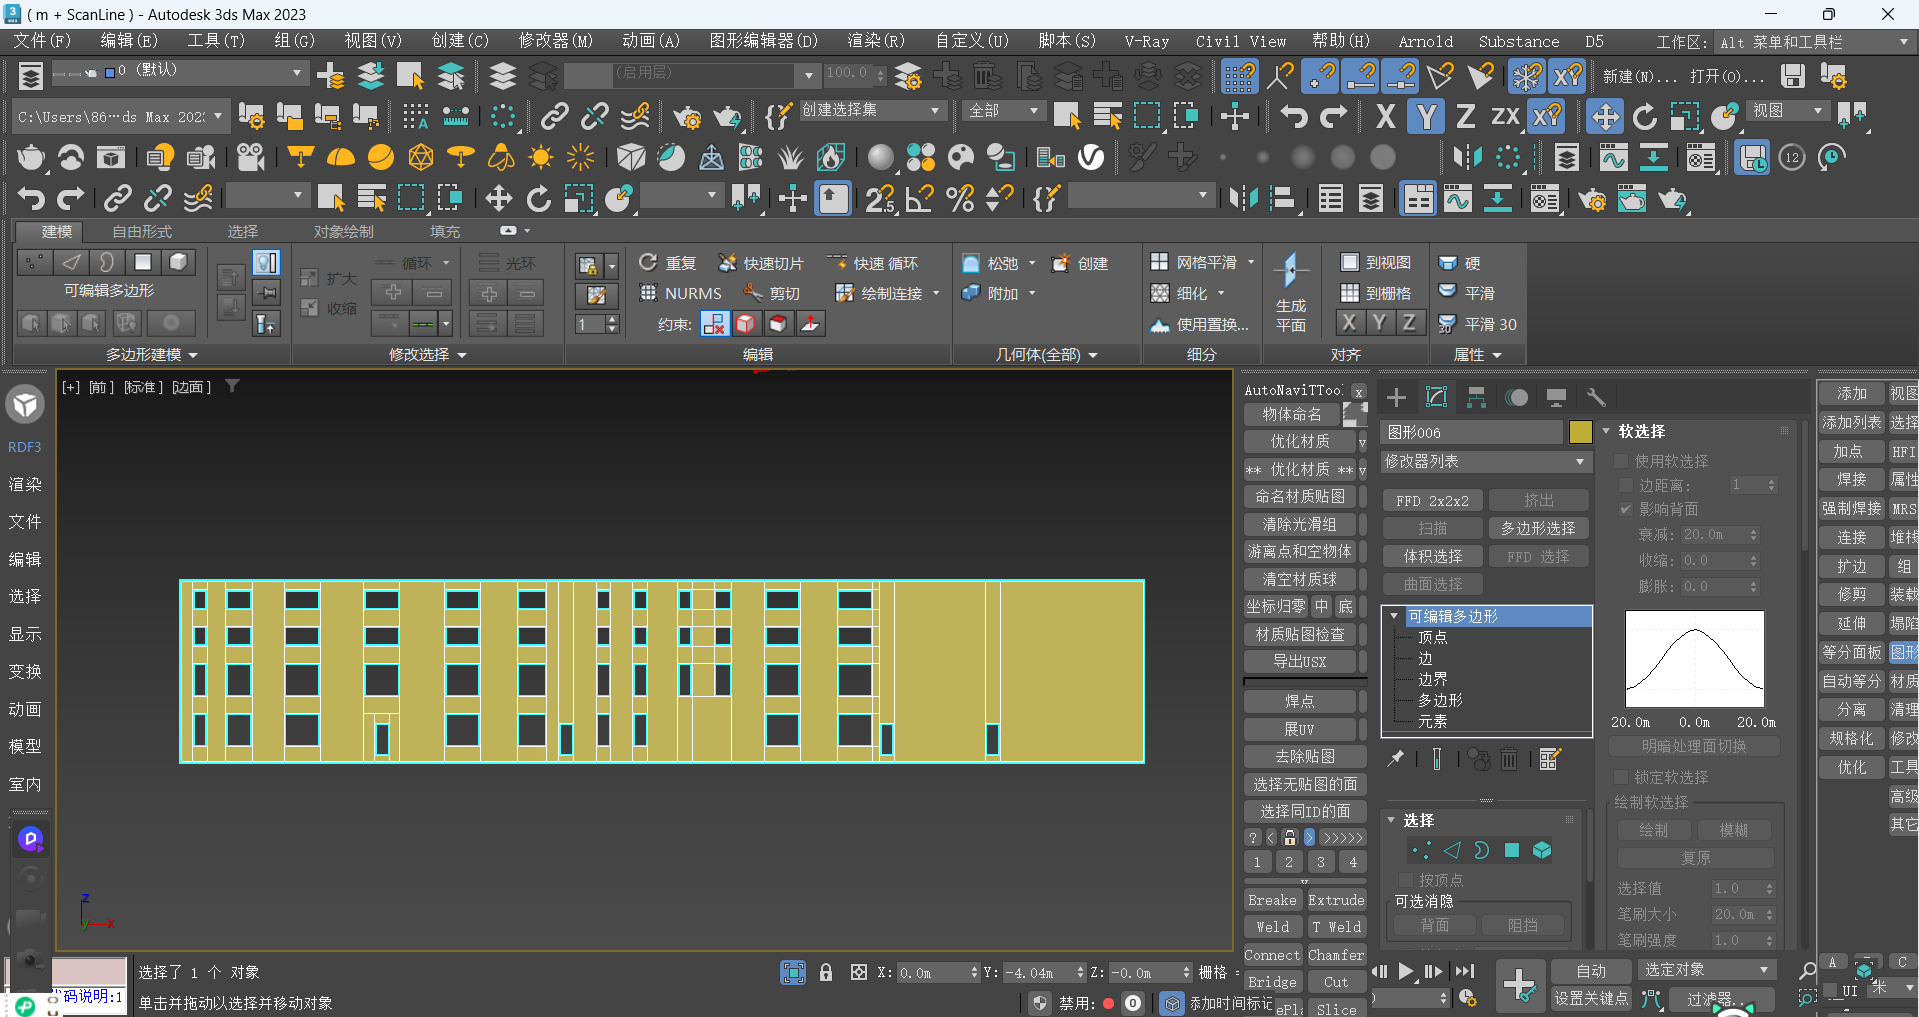Collapse the 选择 rollout
1919x1017 pixels.
pos(1391,820)
